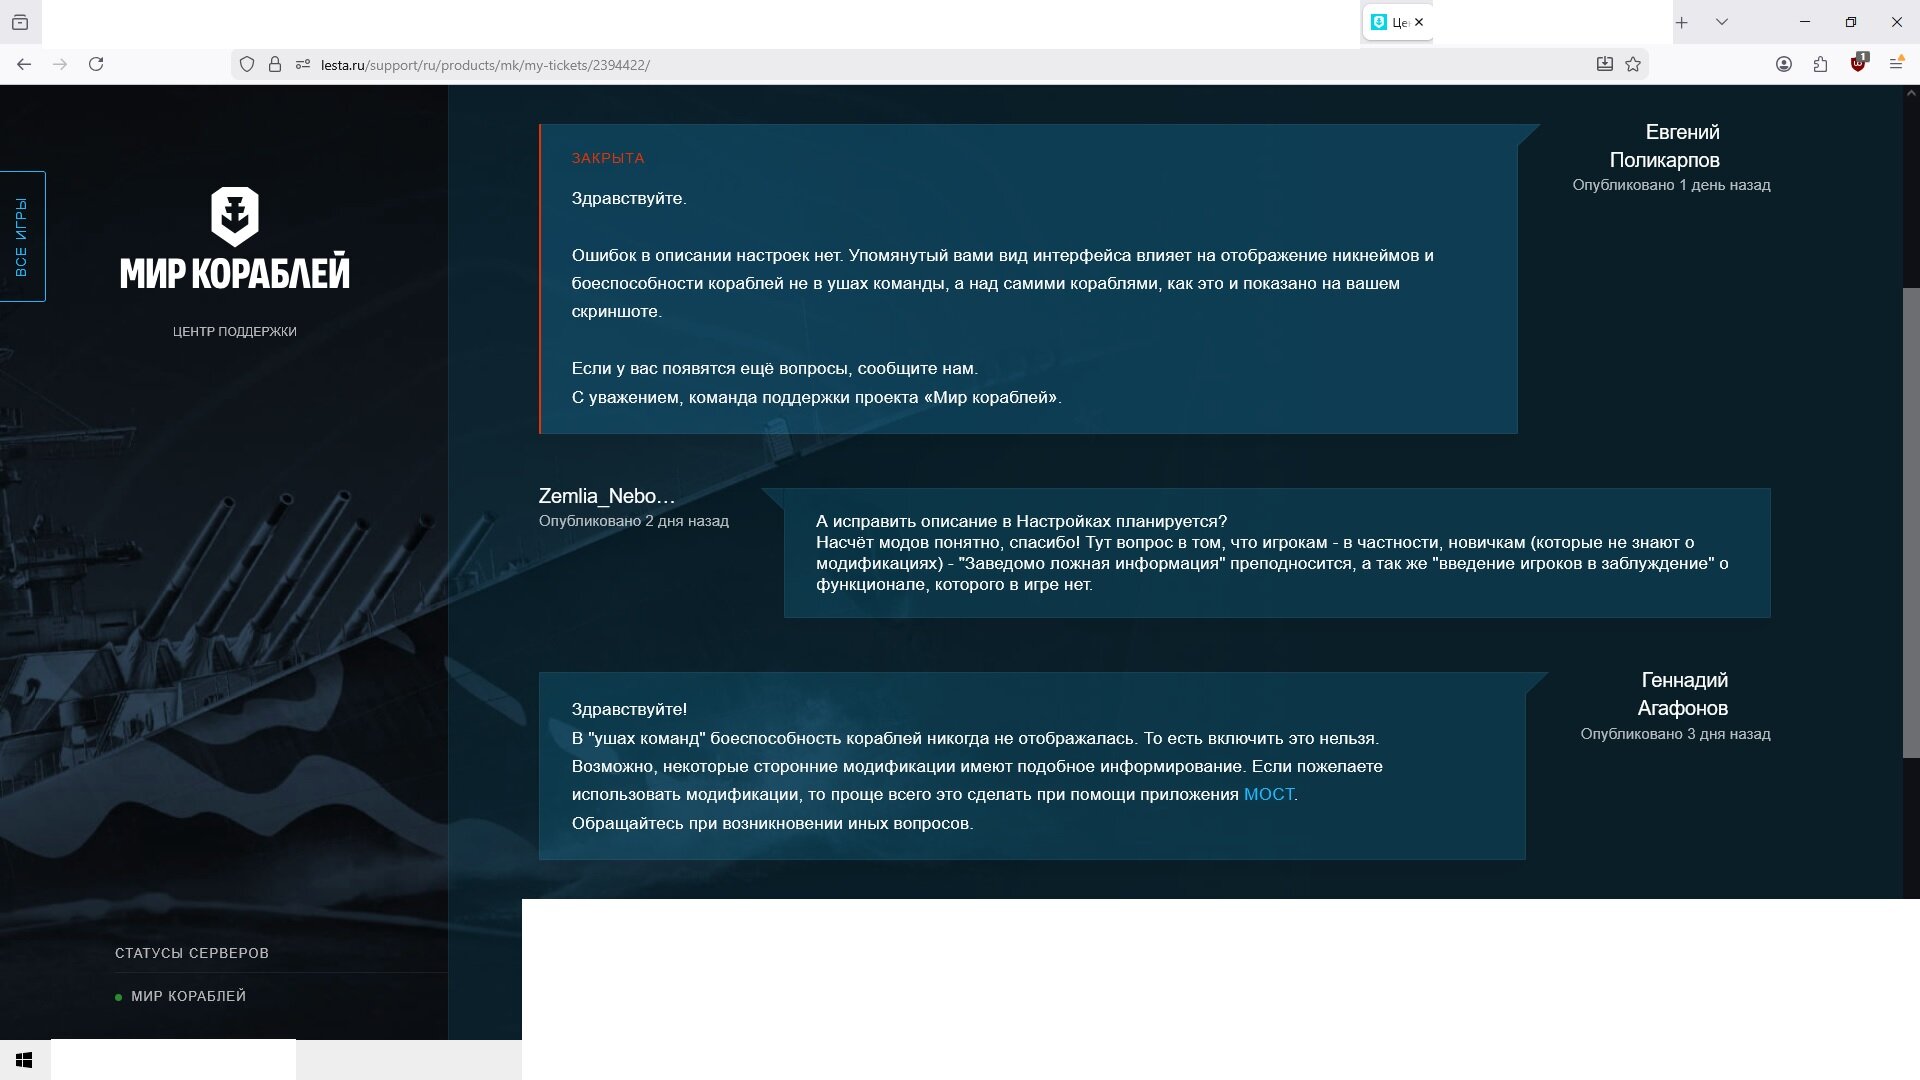Follow the МОСТ application link
The height and width of the screenshot is (1080, 1920).
pyautogui.click(x=1268, y=794)
